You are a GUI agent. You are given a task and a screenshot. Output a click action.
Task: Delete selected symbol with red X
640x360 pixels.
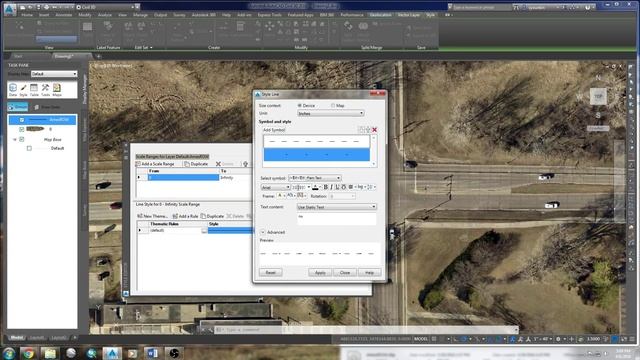(x=374, y=130)
